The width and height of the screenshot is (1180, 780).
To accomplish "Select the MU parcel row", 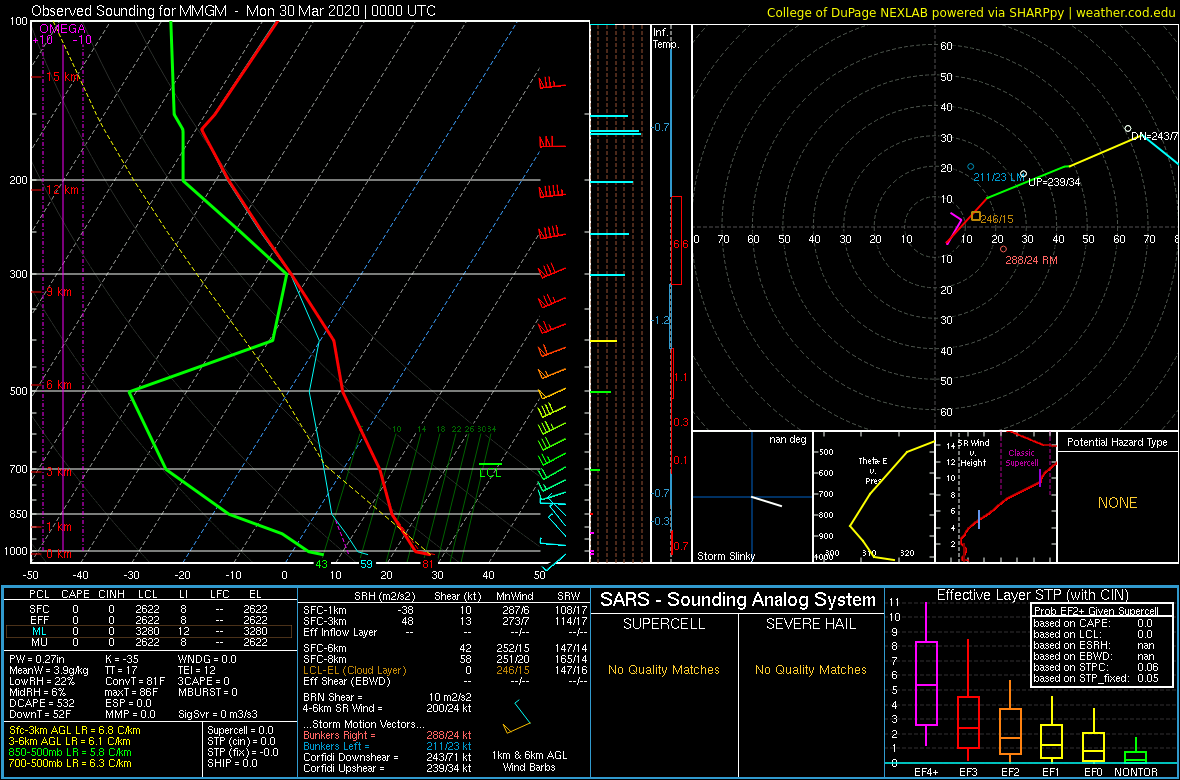I will click(148, 642).
